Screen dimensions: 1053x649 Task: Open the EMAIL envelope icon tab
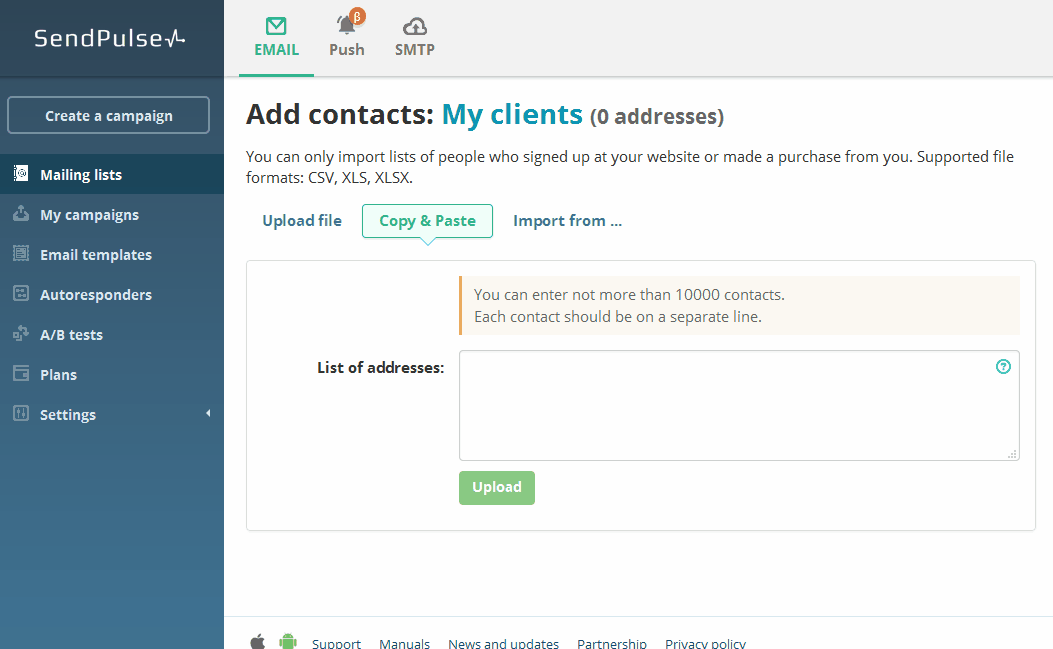[276, 27]
